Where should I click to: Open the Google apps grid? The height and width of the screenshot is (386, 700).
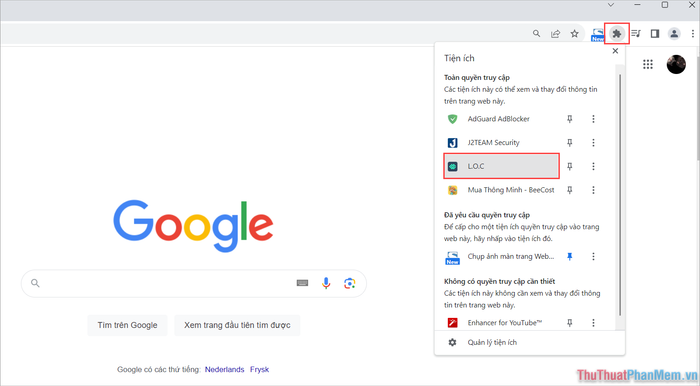tap(648, 64)
